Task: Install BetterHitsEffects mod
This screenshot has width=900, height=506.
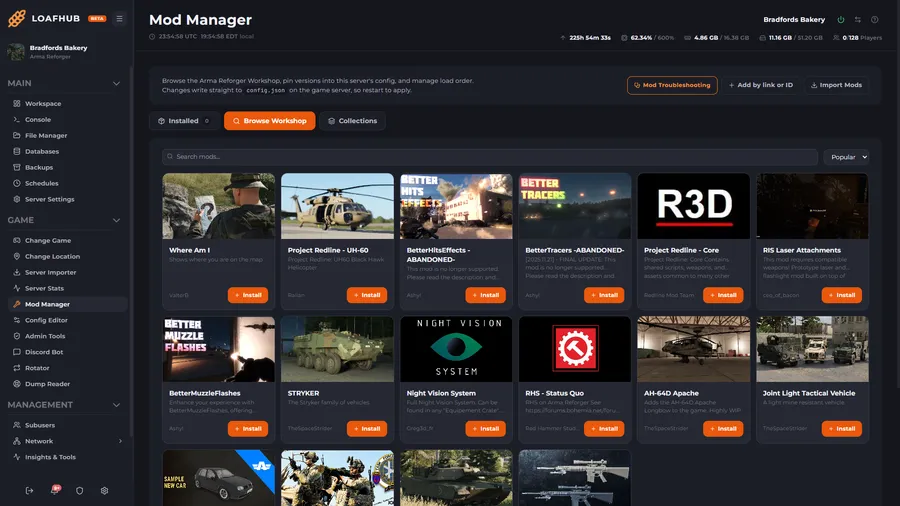Action: tap(486, 295)
